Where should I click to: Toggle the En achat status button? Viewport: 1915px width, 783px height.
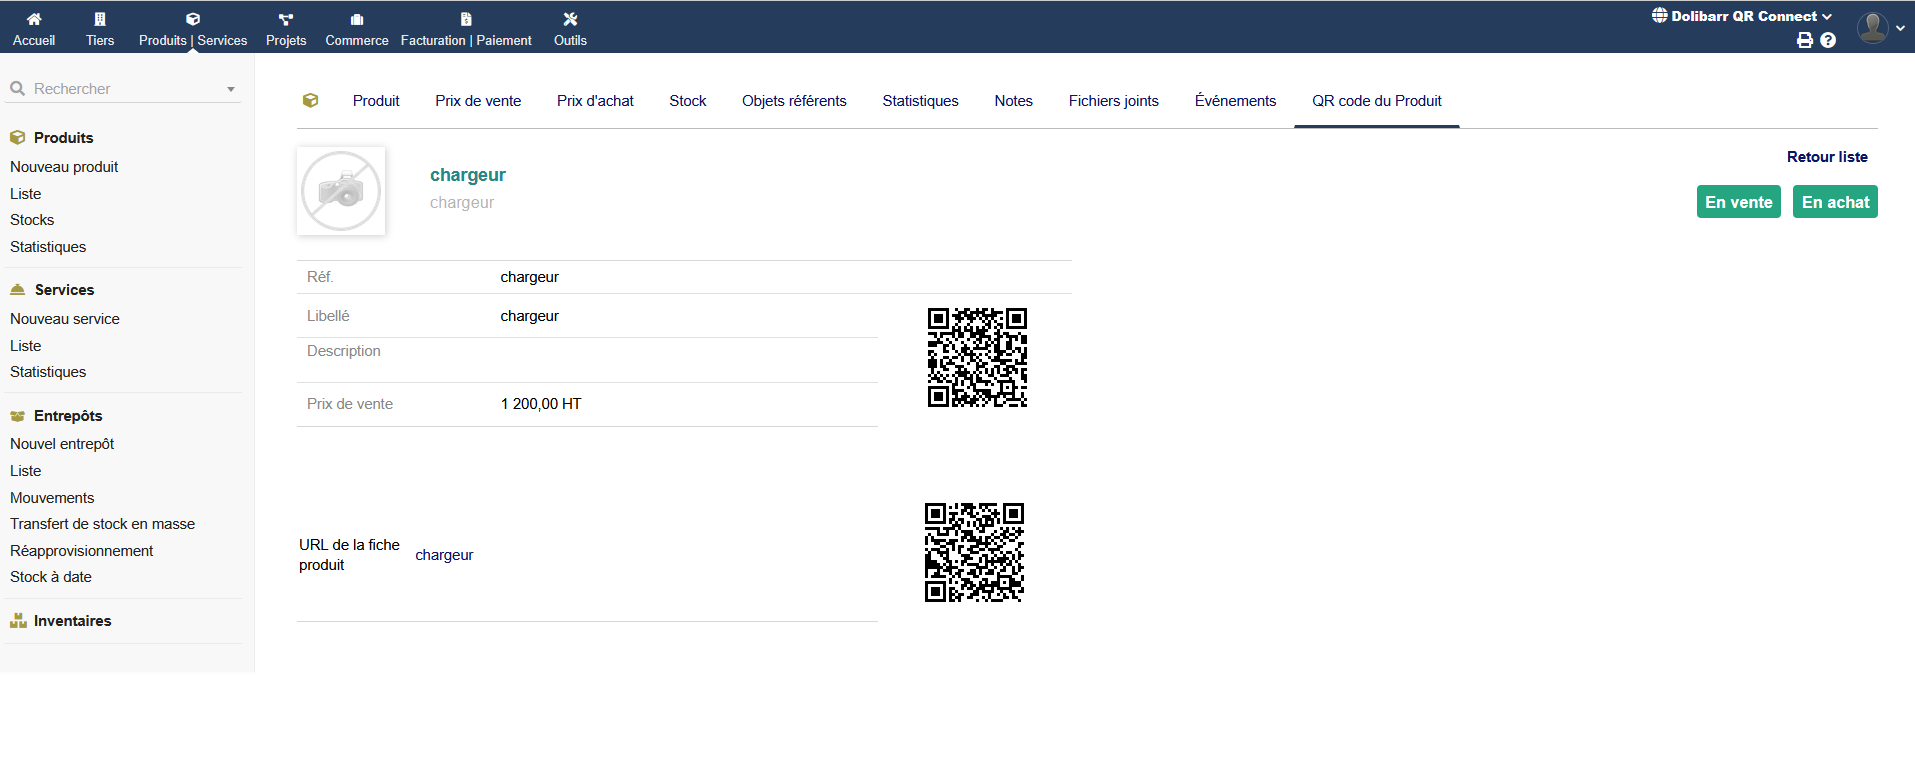pos(1835,202)
